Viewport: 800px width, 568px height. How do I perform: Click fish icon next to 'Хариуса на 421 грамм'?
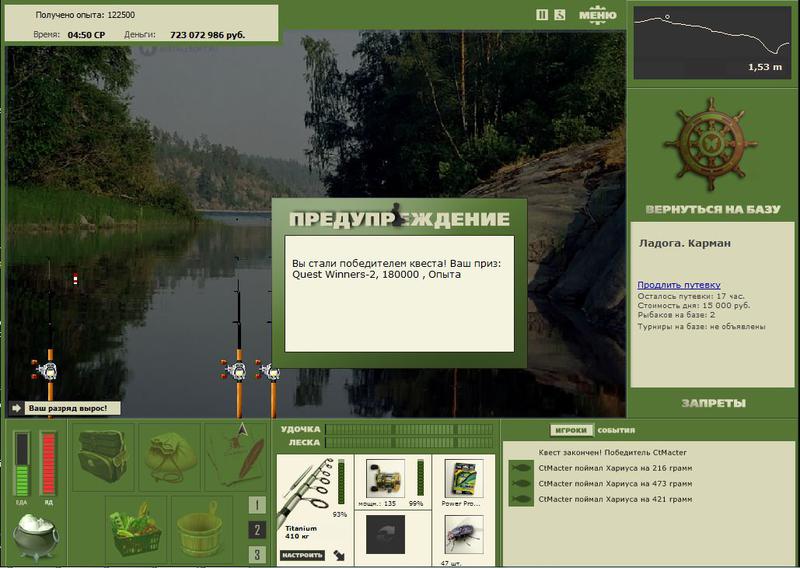coord(520,499)
